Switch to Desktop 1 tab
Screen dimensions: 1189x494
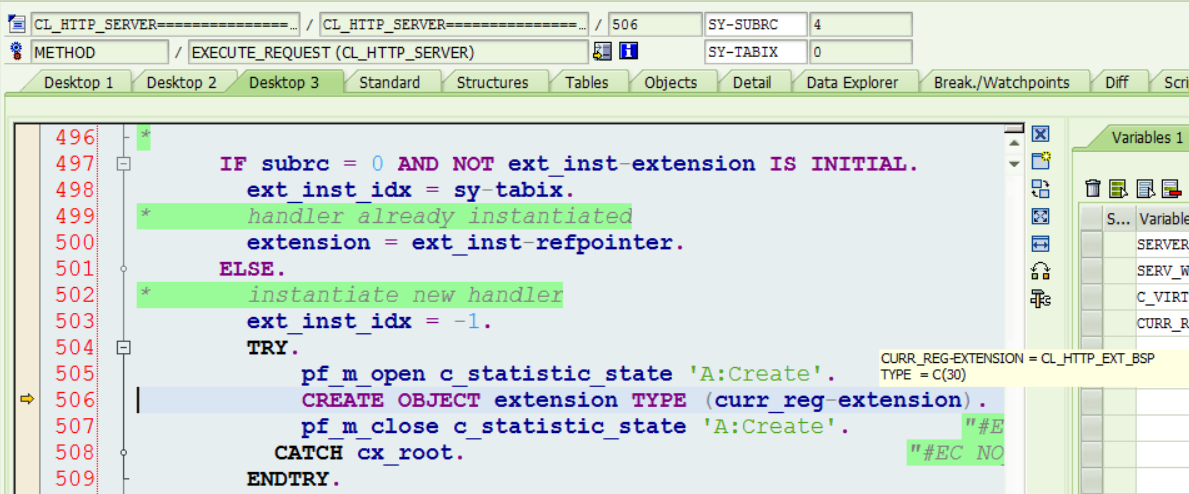(x=79, y=83)
